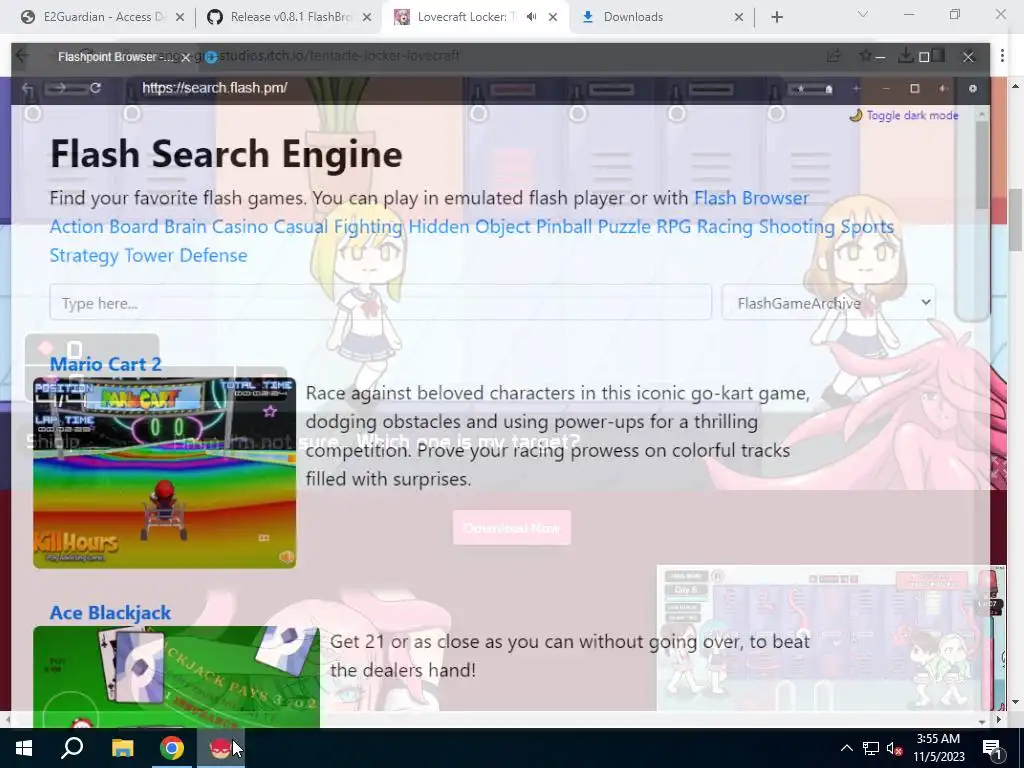1024x768 pixels.
Task: Click the Mario Cart 2 game thumbnail
Action: pos(164,473)
